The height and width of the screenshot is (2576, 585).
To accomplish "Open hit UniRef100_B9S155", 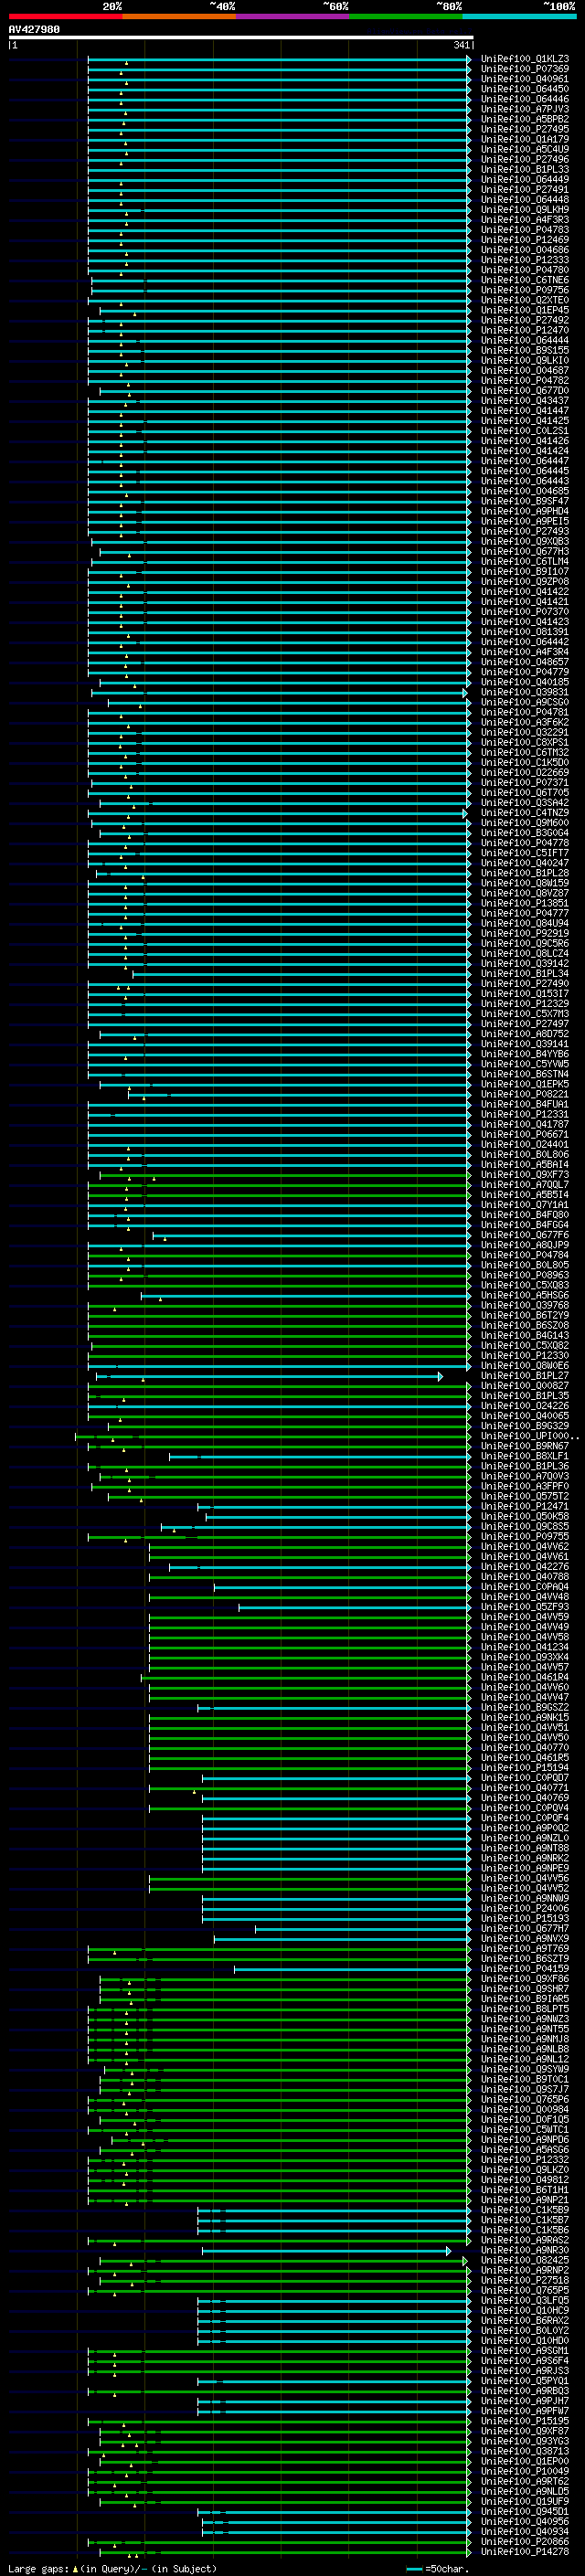I will (525, 350).
